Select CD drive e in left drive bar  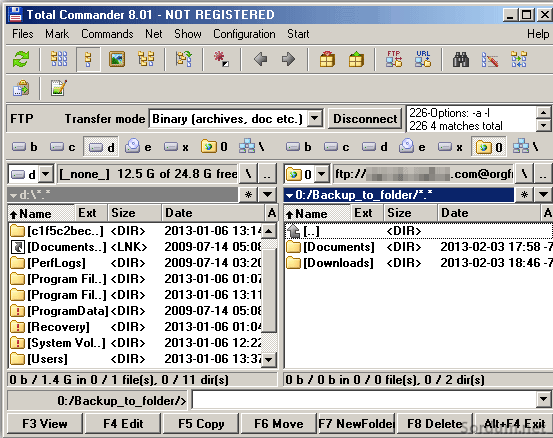pos(138,147)
